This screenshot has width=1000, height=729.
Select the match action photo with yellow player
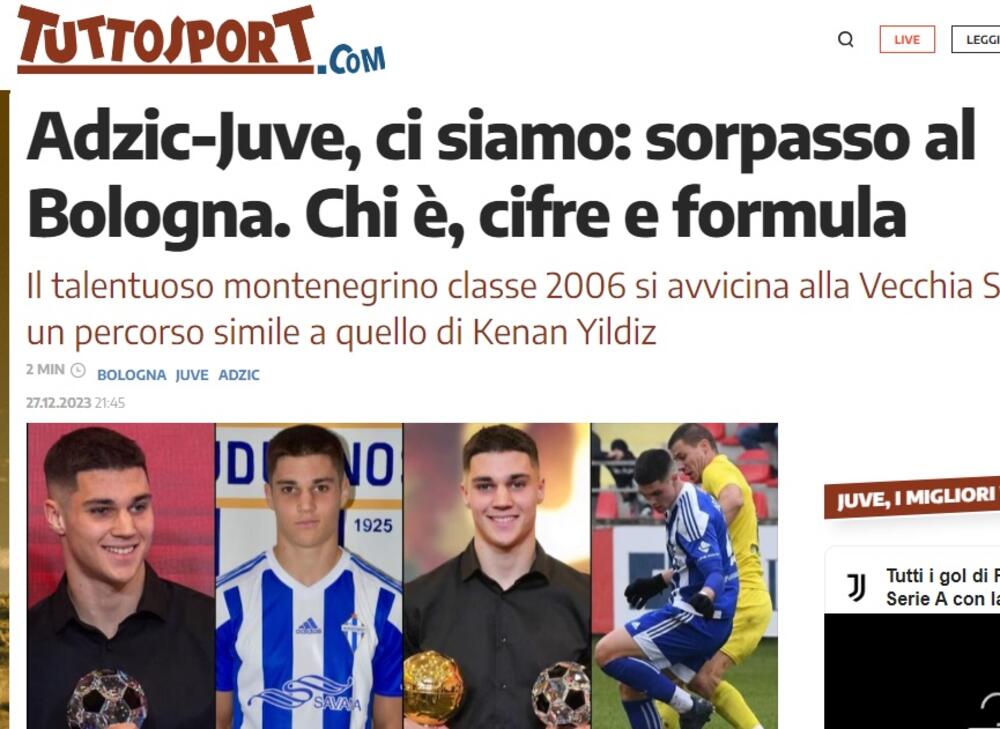click(x=685, y=576)
